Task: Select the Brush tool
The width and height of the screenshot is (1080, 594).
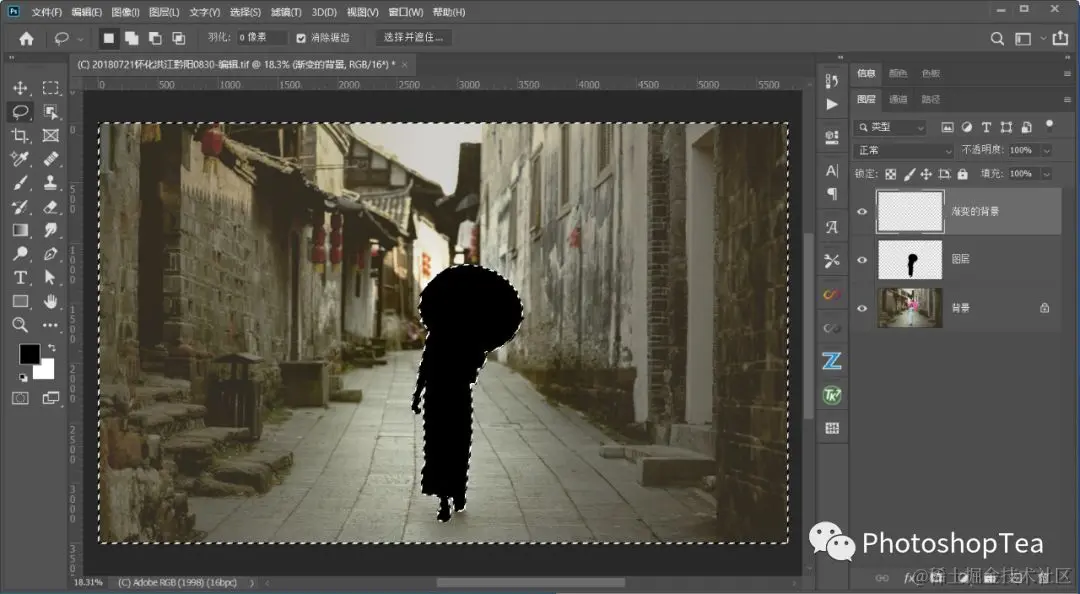Action: (x=20, y=183)
